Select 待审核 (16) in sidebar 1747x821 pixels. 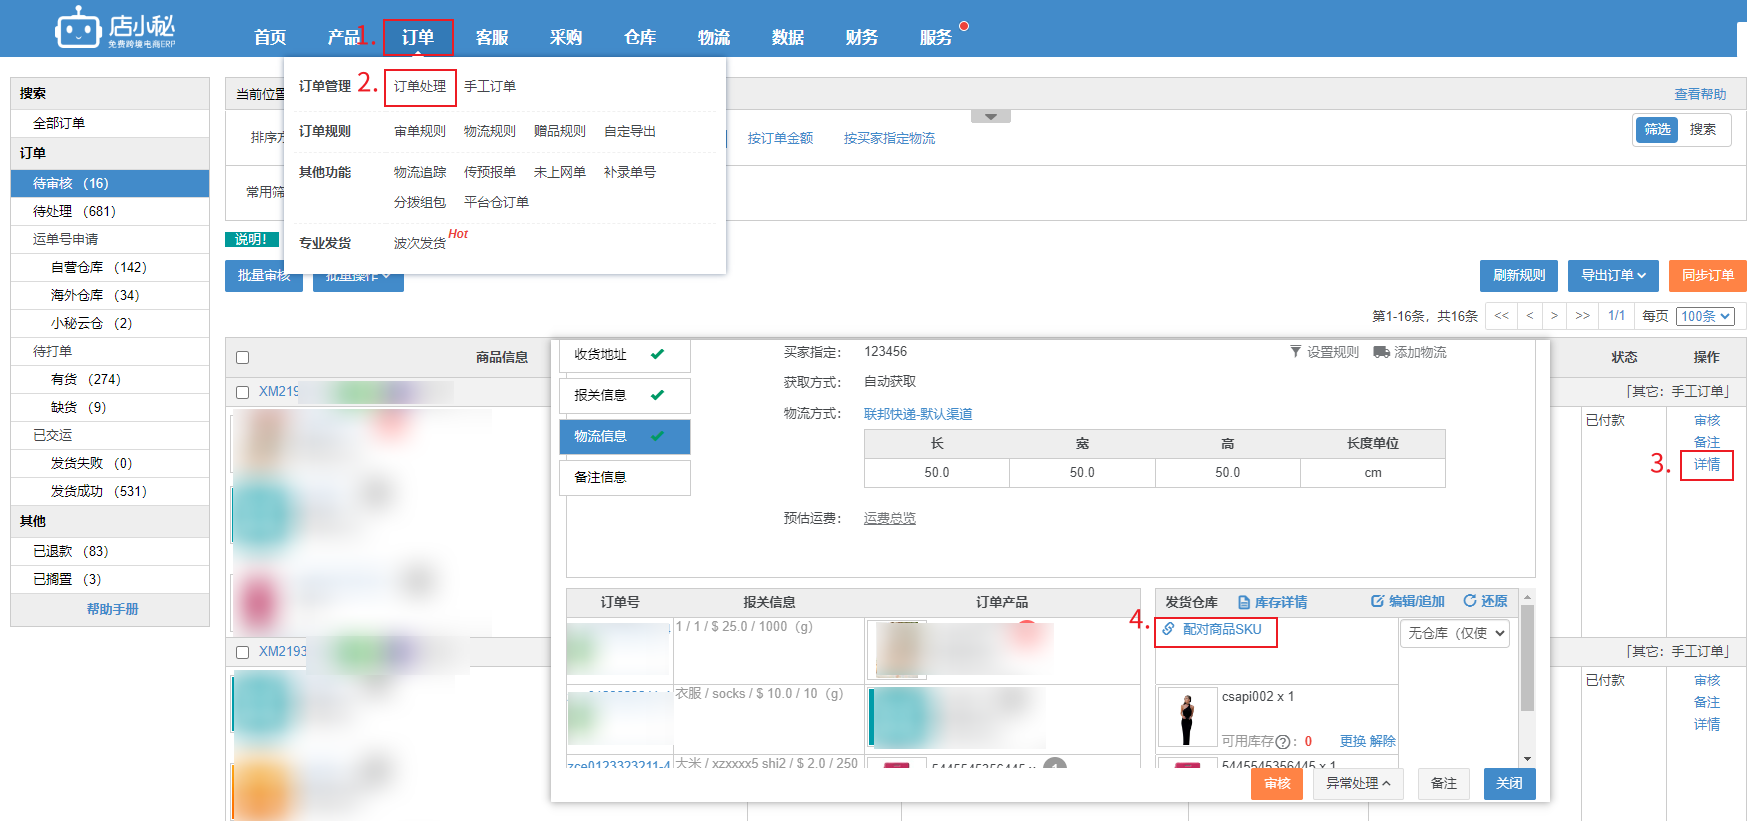click(x=110, y=183)
